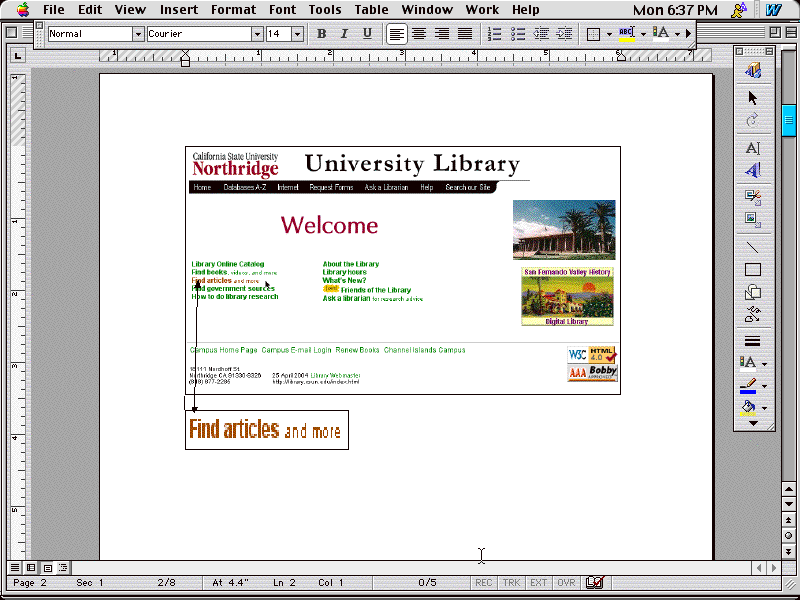Switch to Online Layout view
The image size is (800, 600).
coord(31,567)
